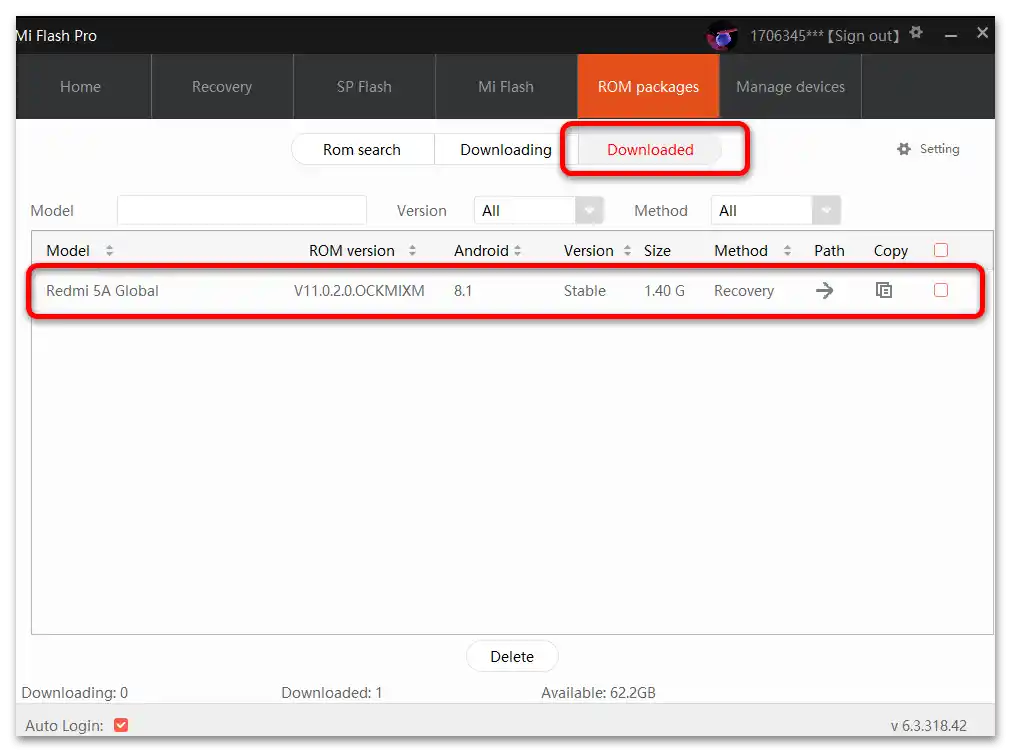The height and width of the screenshot is (752, 1011).
Task: Click the Path column header
Action: click(829, 251)
